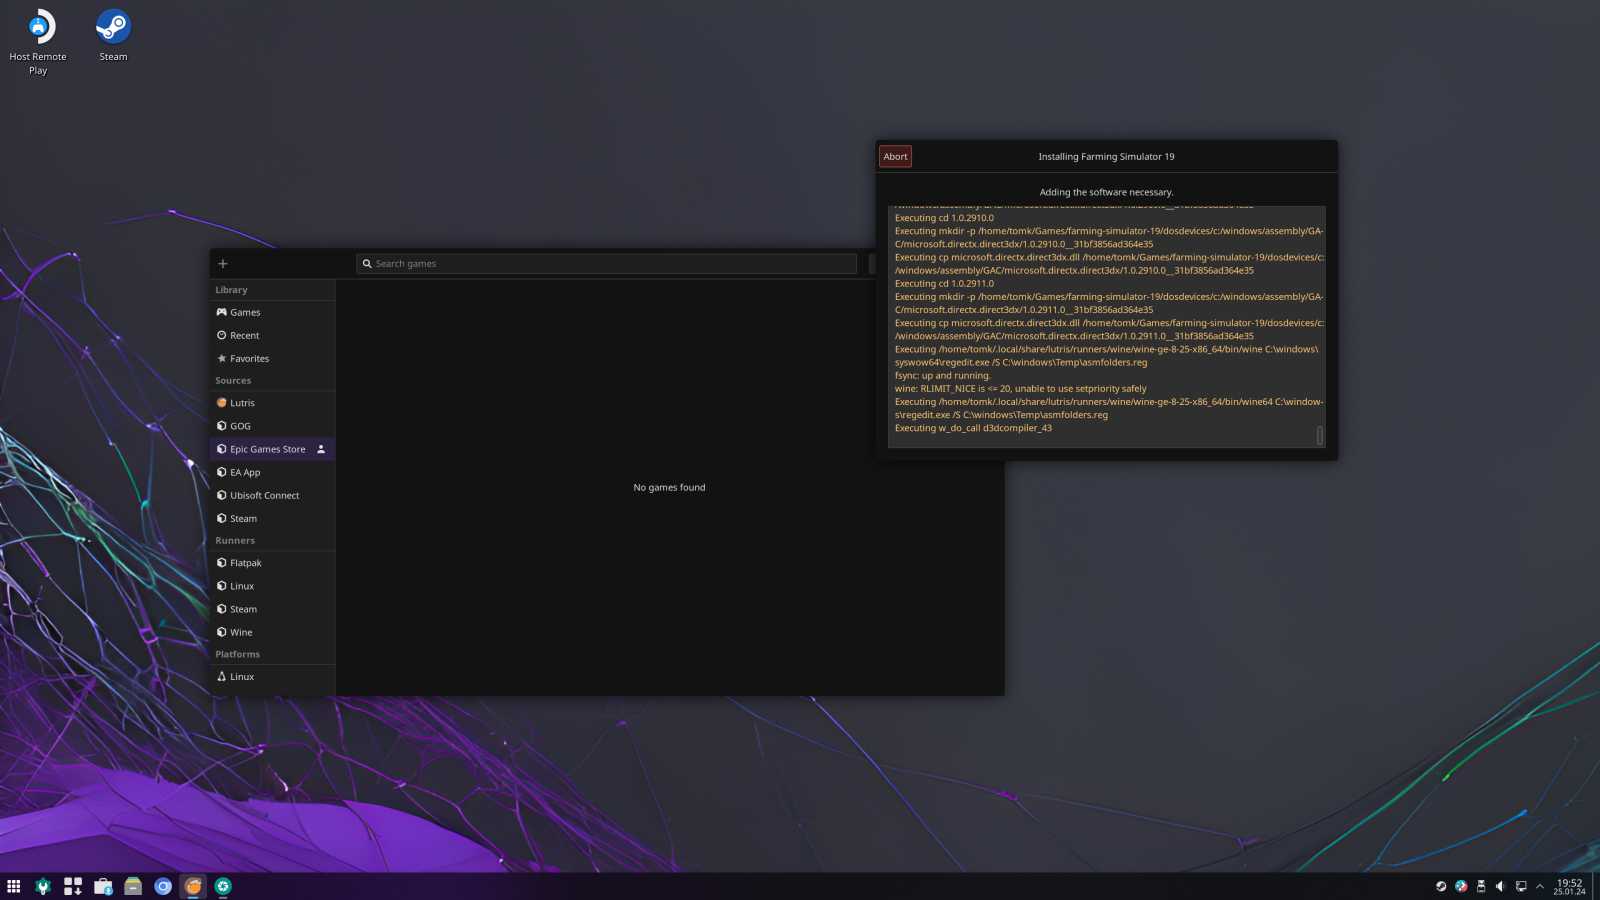The width and height of the screenshot is (1600, 900).
Task: Click the green aperture app in taskbar
Action: point(223,886)
